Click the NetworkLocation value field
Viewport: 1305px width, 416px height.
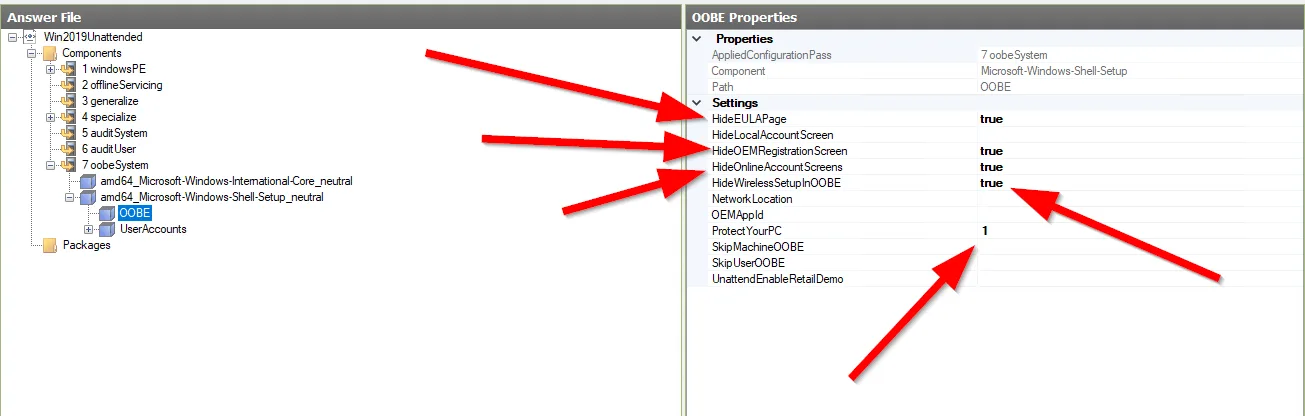(x=1141, y=199)
